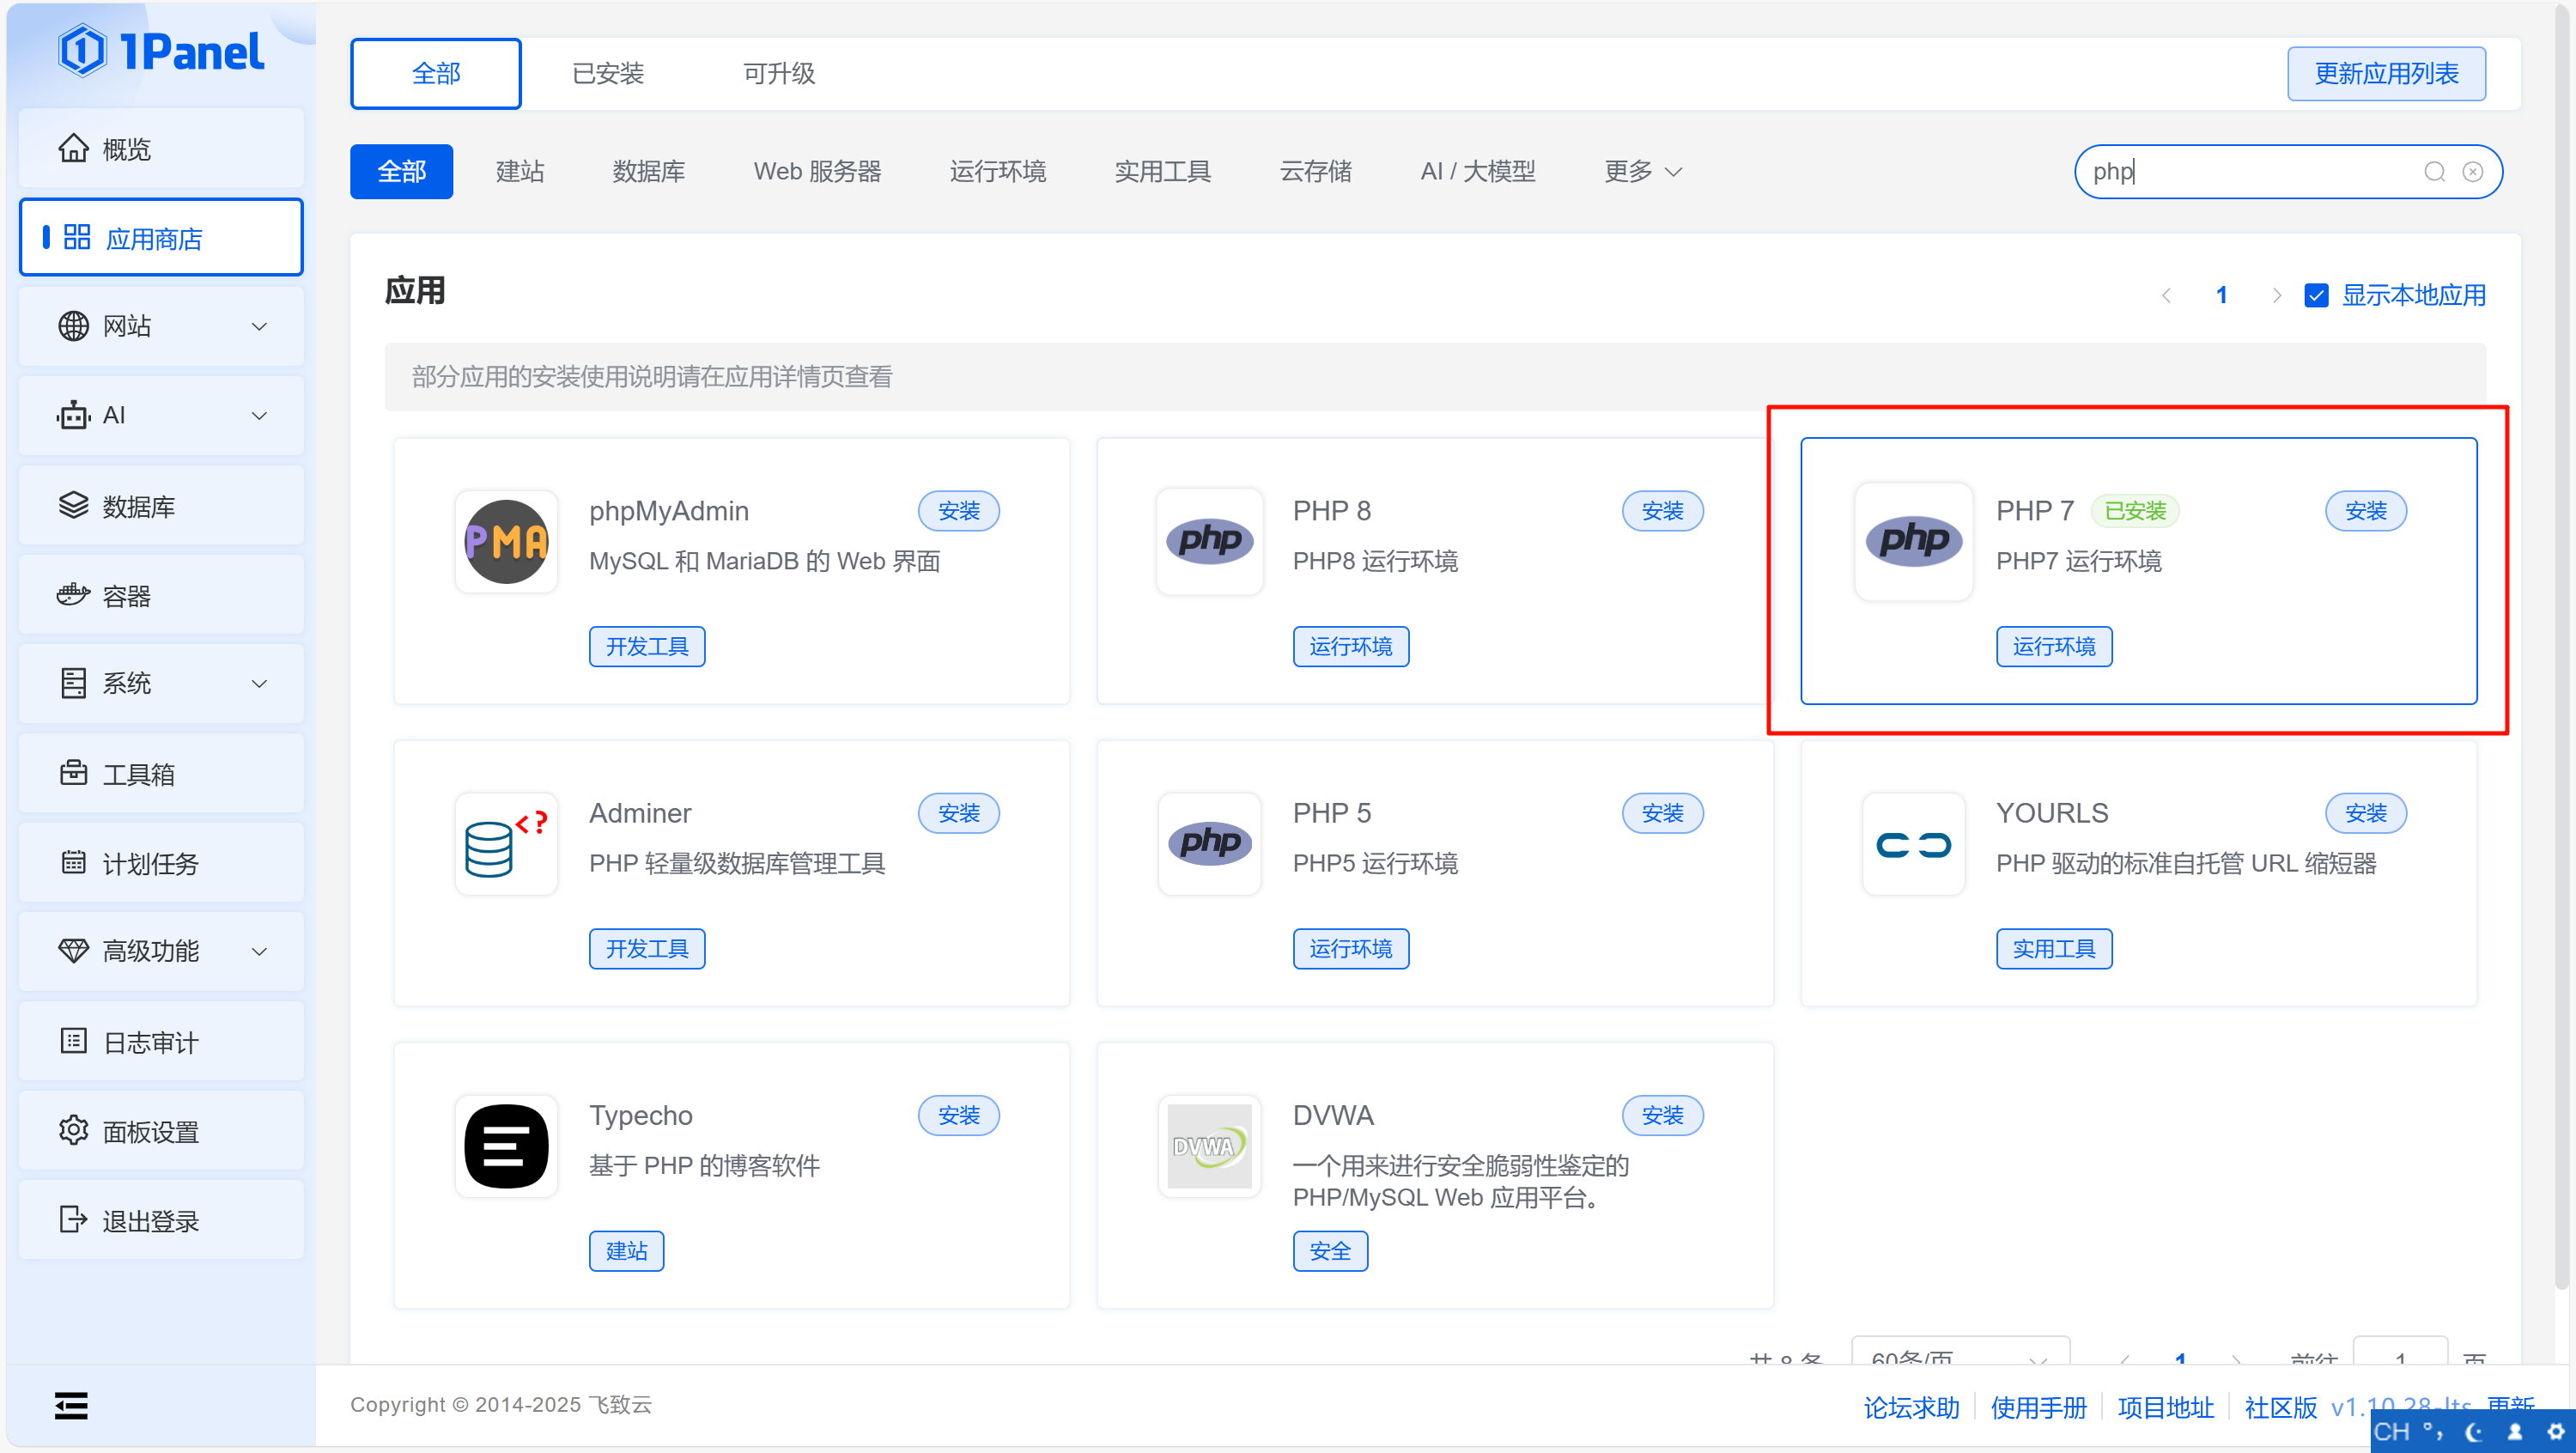Viewport: 2576px width, 1453px height.
Task: Open the Typecho app icon
Action: pyautogui.click(x=506, y=1146)
